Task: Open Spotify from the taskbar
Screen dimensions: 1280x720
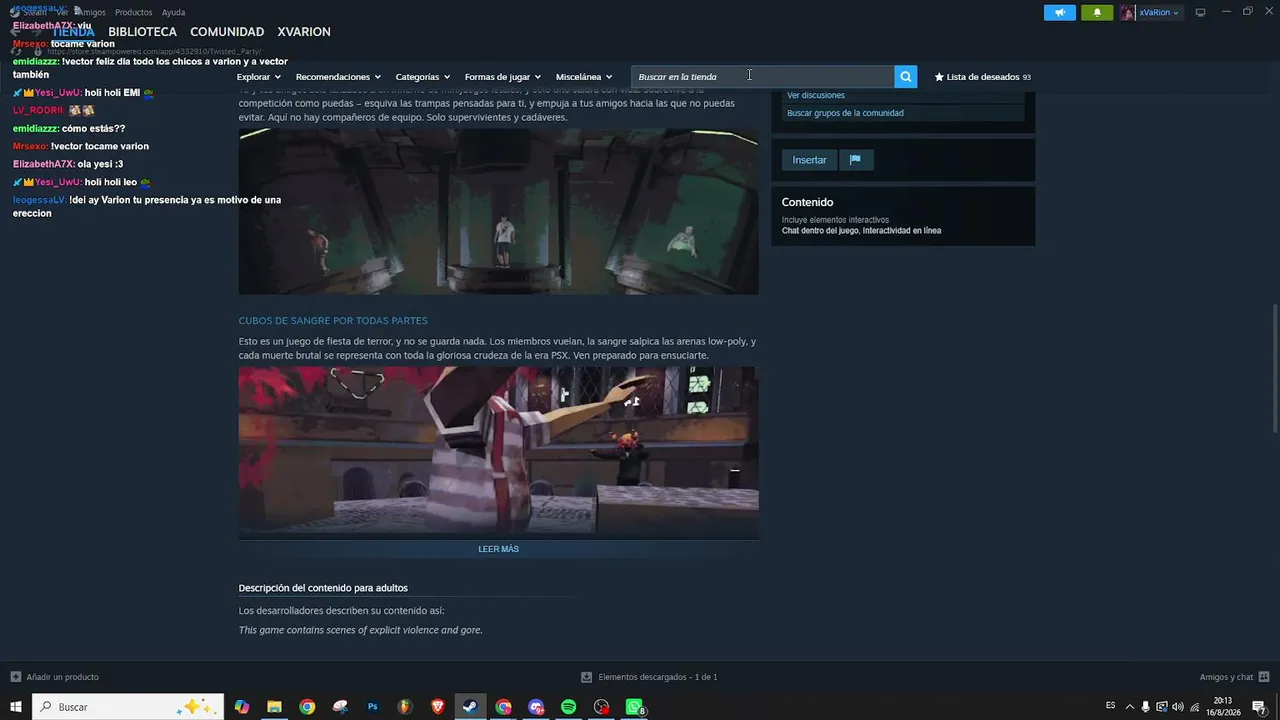Action: click(x=569, y=707)
